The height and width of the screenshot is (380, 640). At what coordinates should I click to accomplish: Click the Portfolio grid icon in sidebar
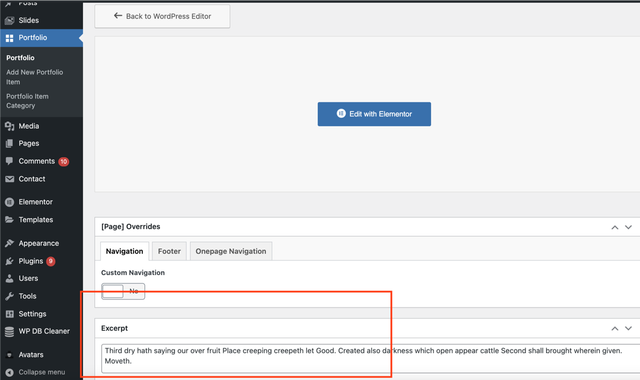[9, 38]
